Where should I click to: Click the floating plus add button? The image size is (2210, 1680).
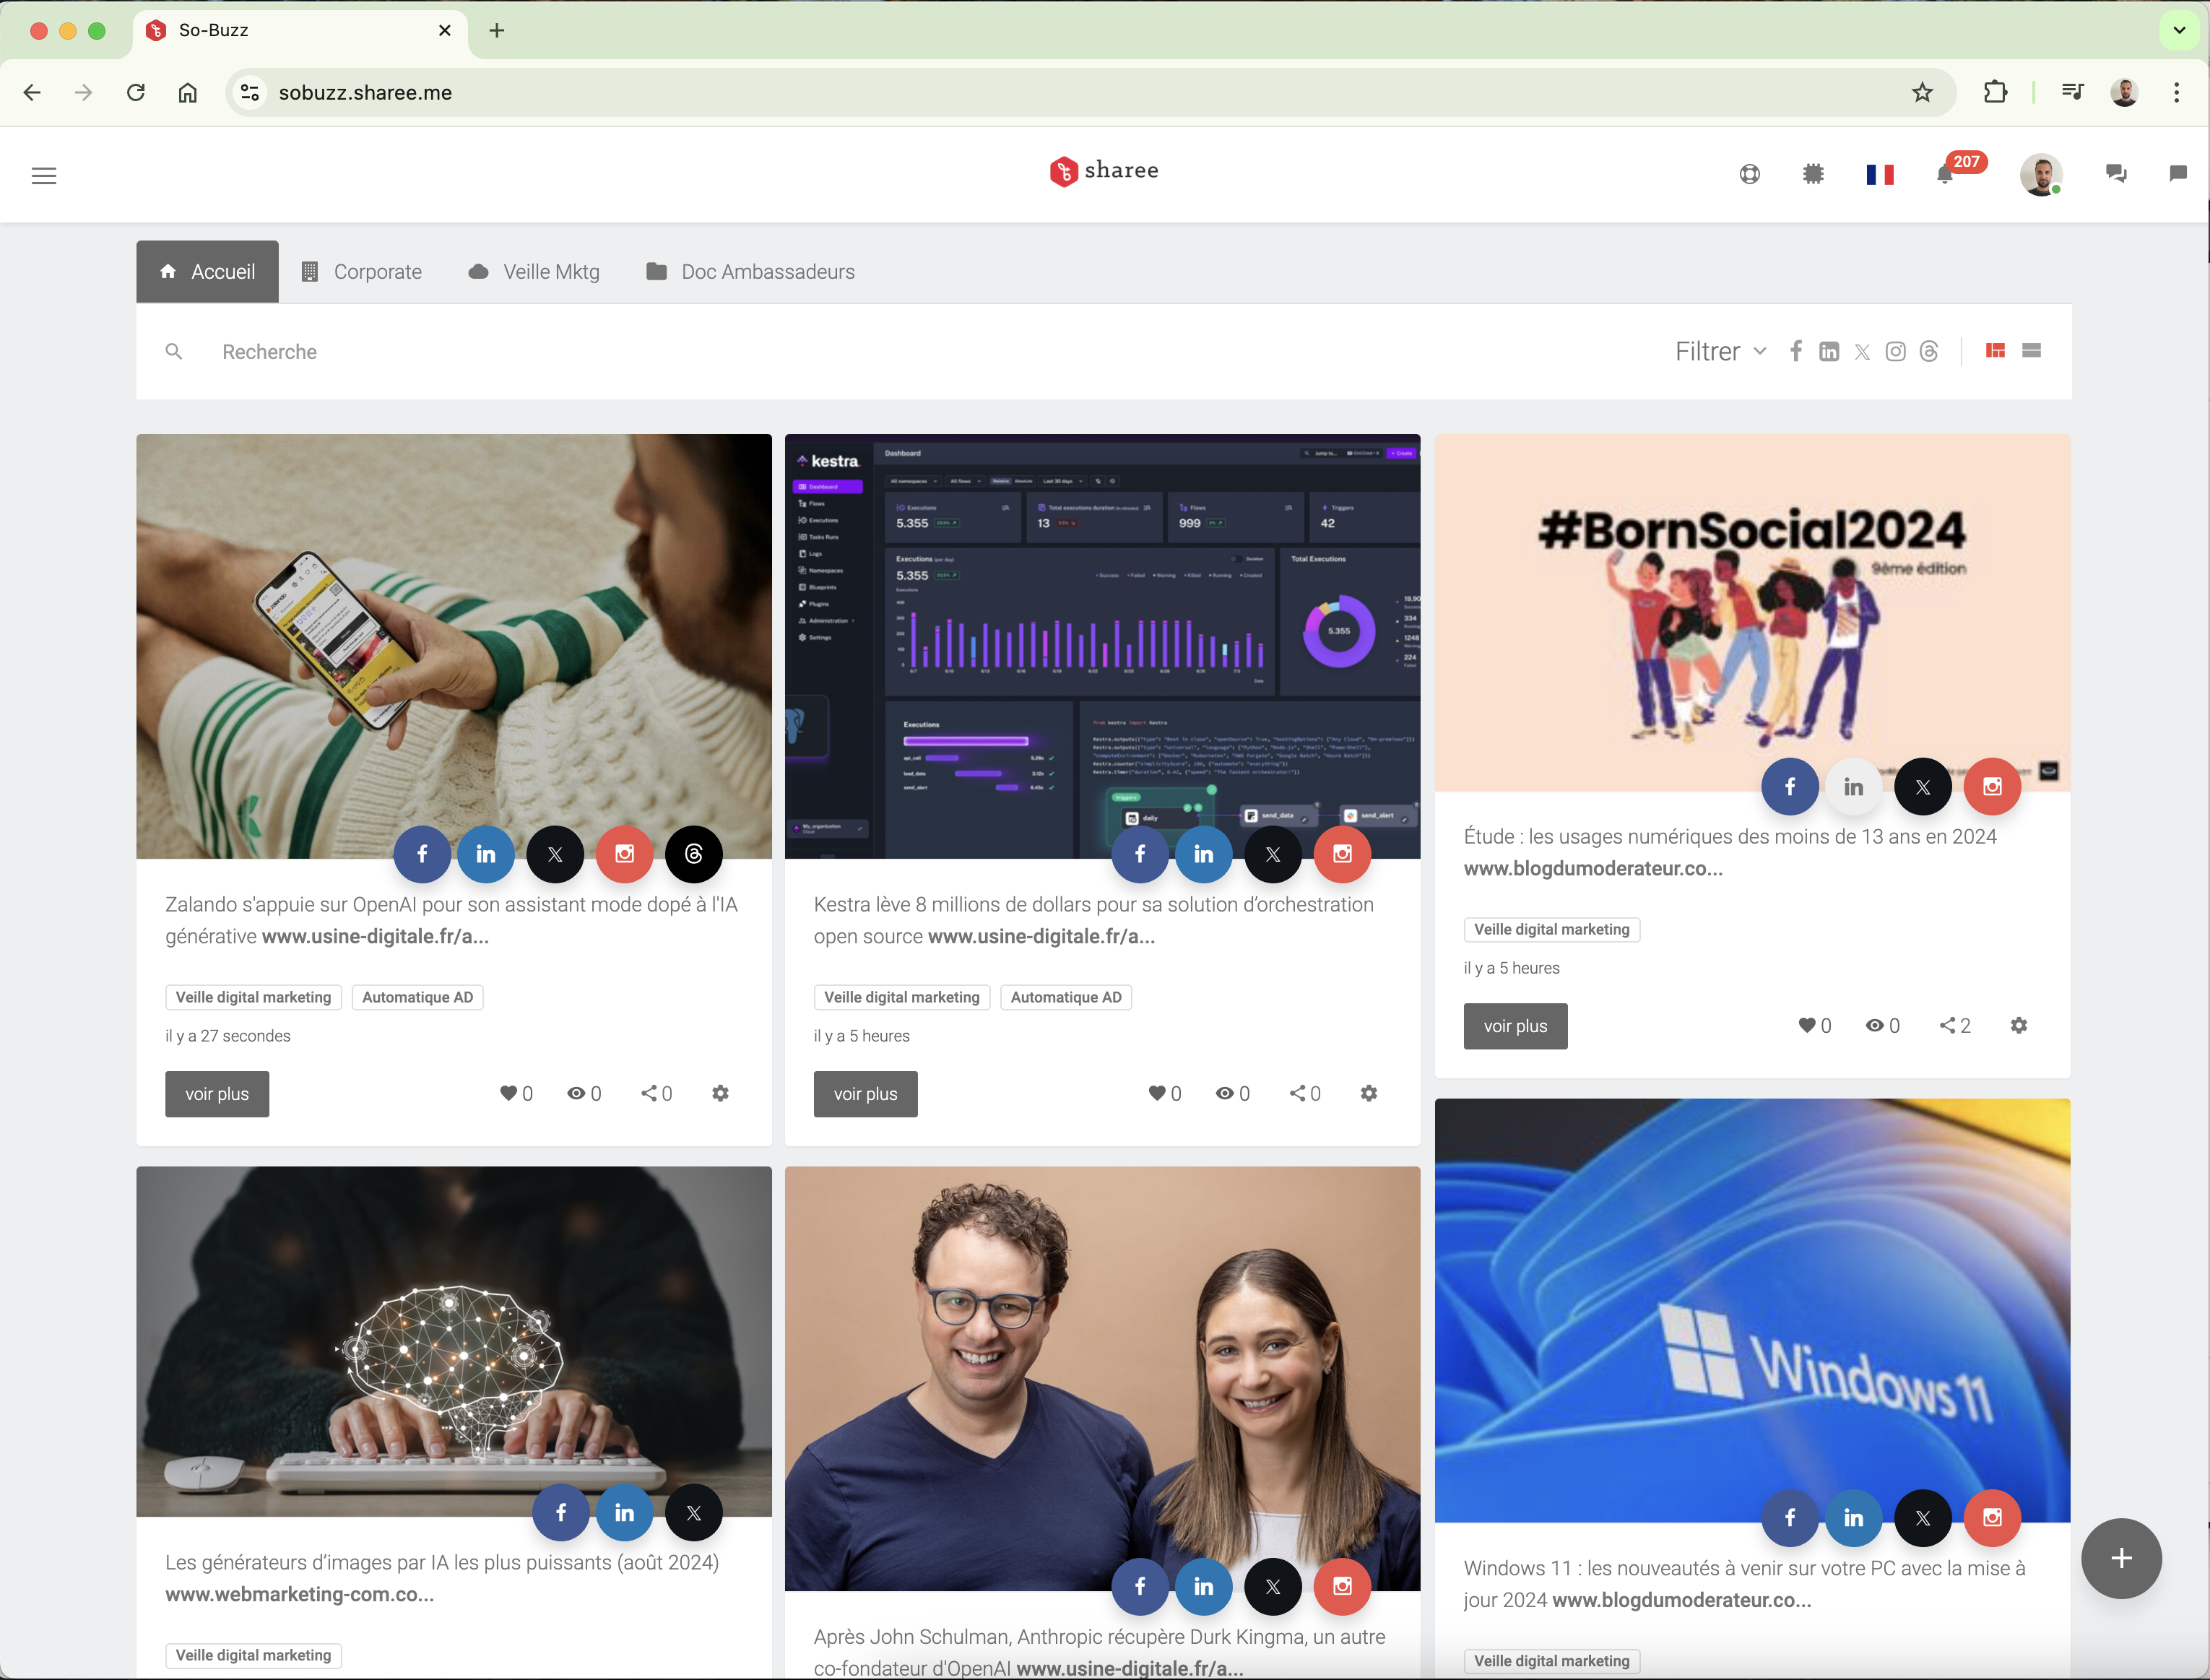pyautogui.click(x=2121, y=1558)
